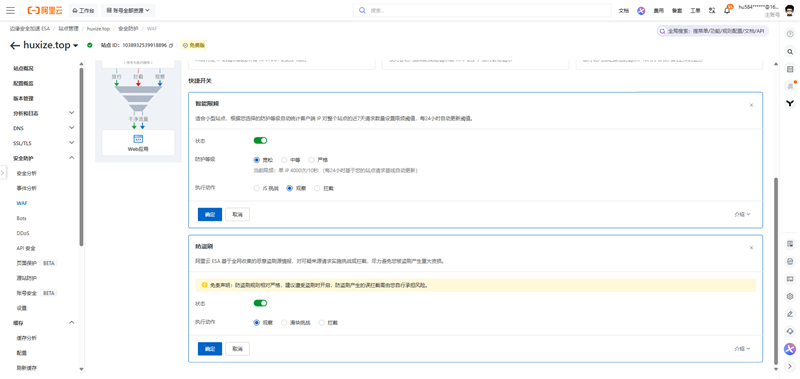The width and height of the screenshot is (800, 379).
Task: Click the hexagon settings icon in right sidebar
Action: [790, 296]
